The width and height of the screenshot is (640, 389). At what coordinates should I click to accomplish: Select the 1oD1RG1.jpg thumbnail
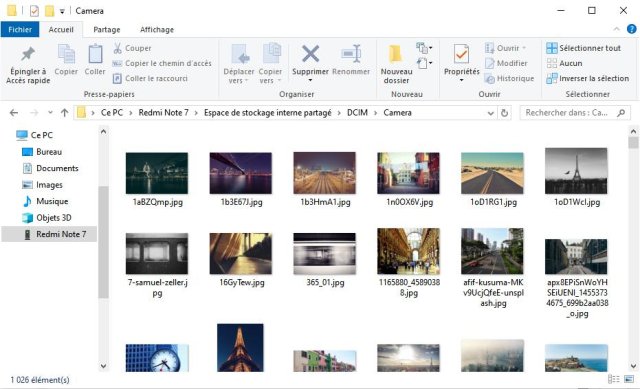[x=492, y=173]
